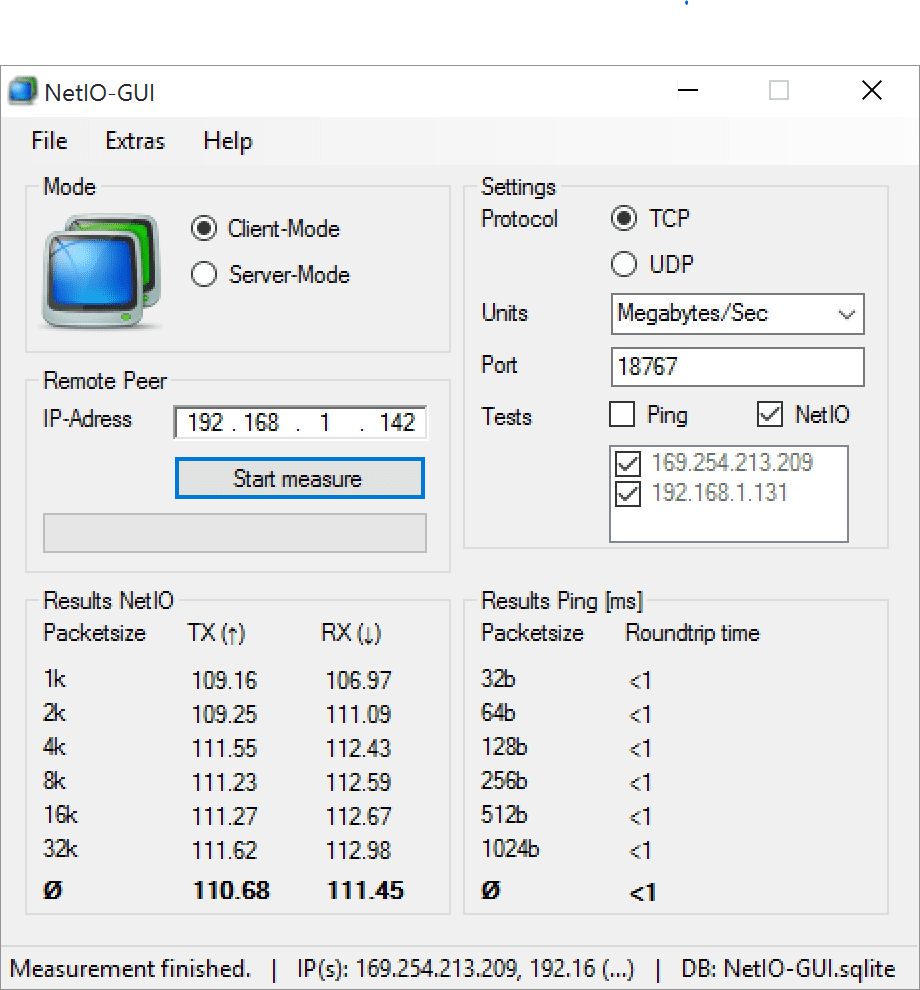Click the 512b ping packetsize row

click(504, 814)
